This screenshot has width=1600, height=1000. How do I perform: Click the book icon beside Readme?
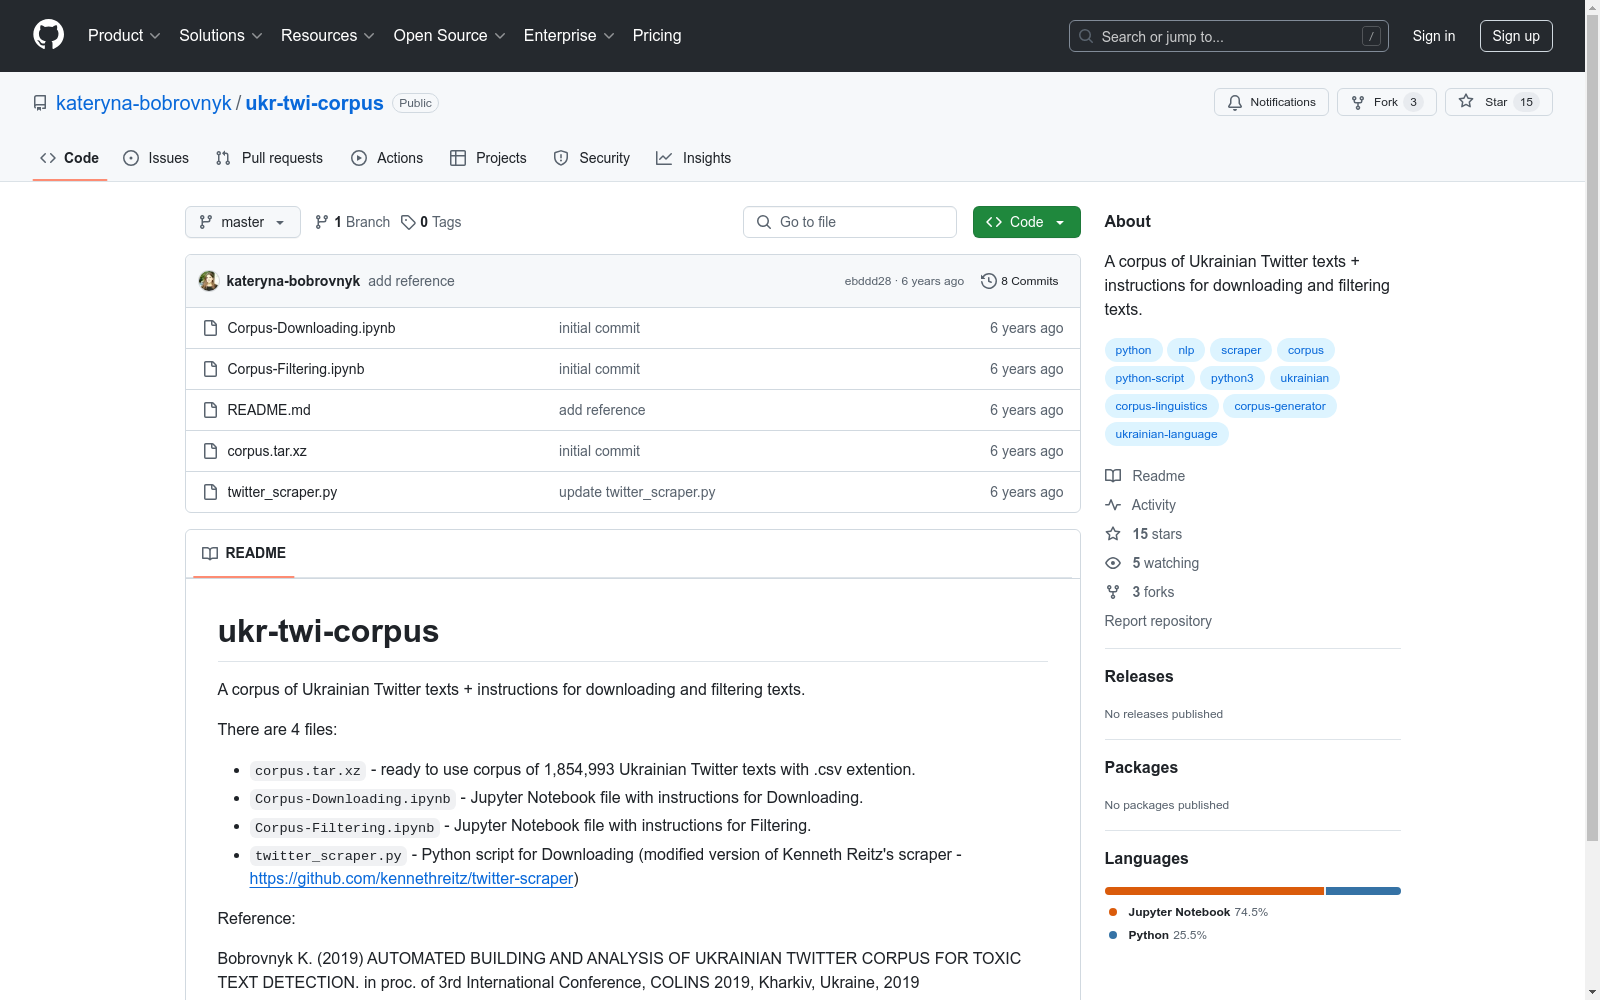point(1113,476)
